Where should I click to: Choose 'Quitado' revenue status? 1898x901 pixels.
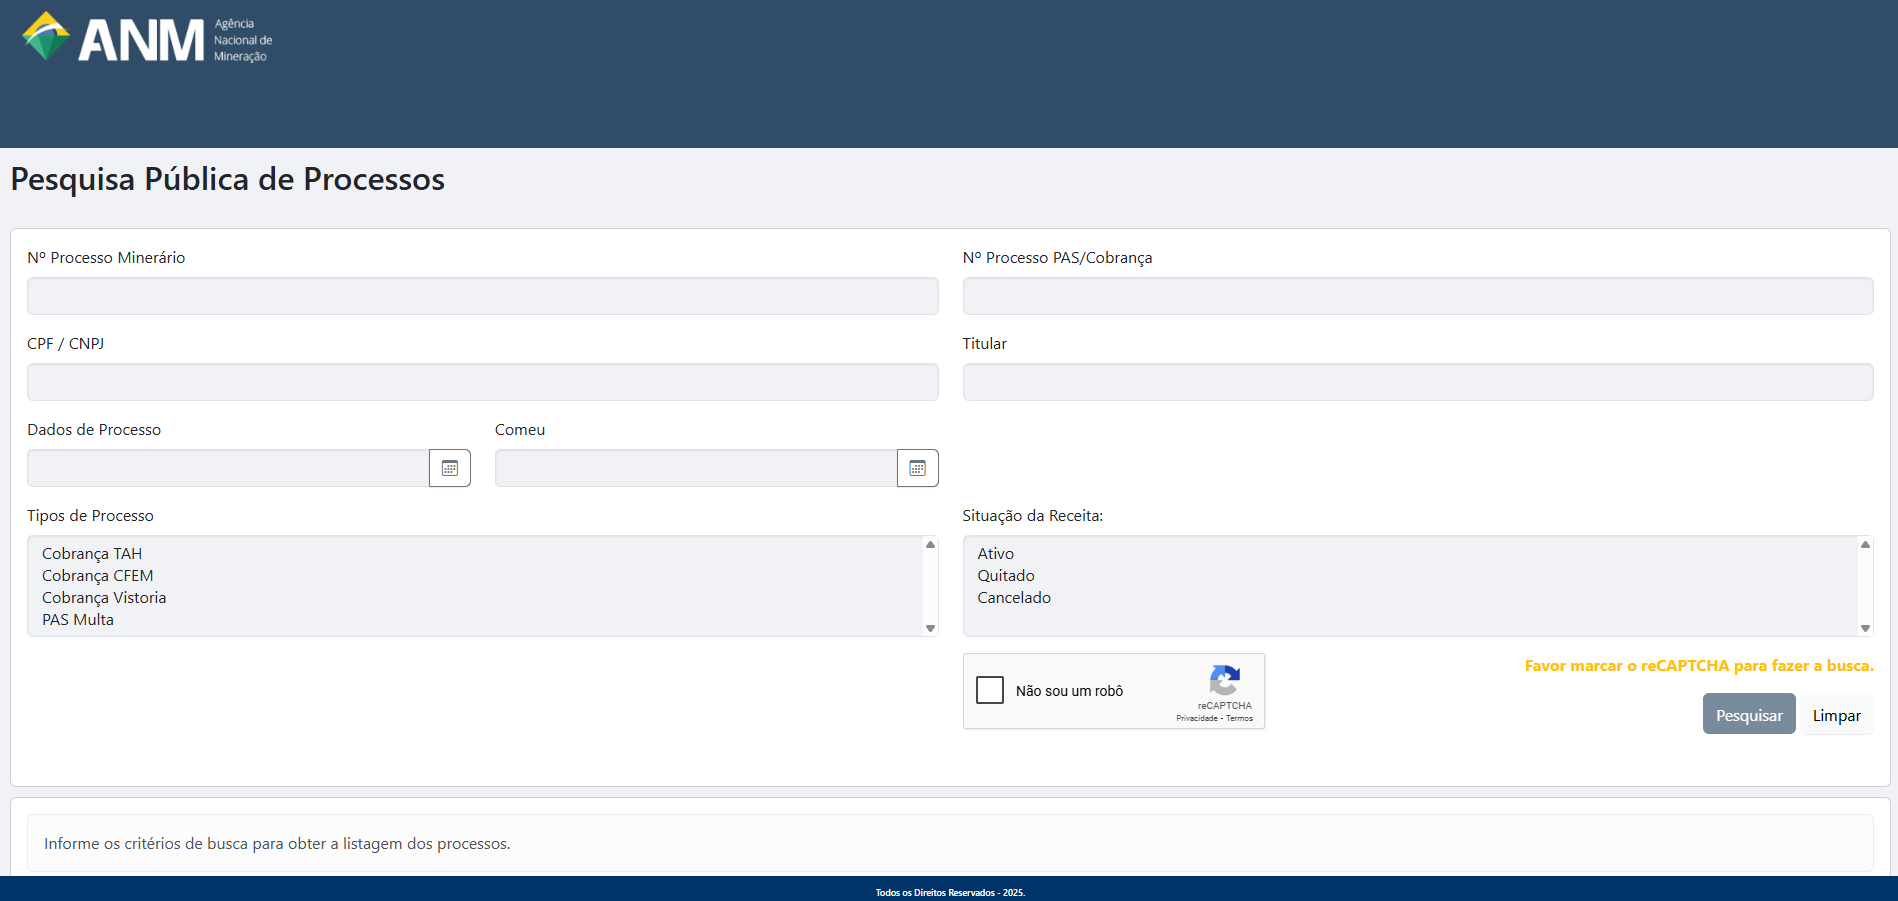tap(1006, 576)
